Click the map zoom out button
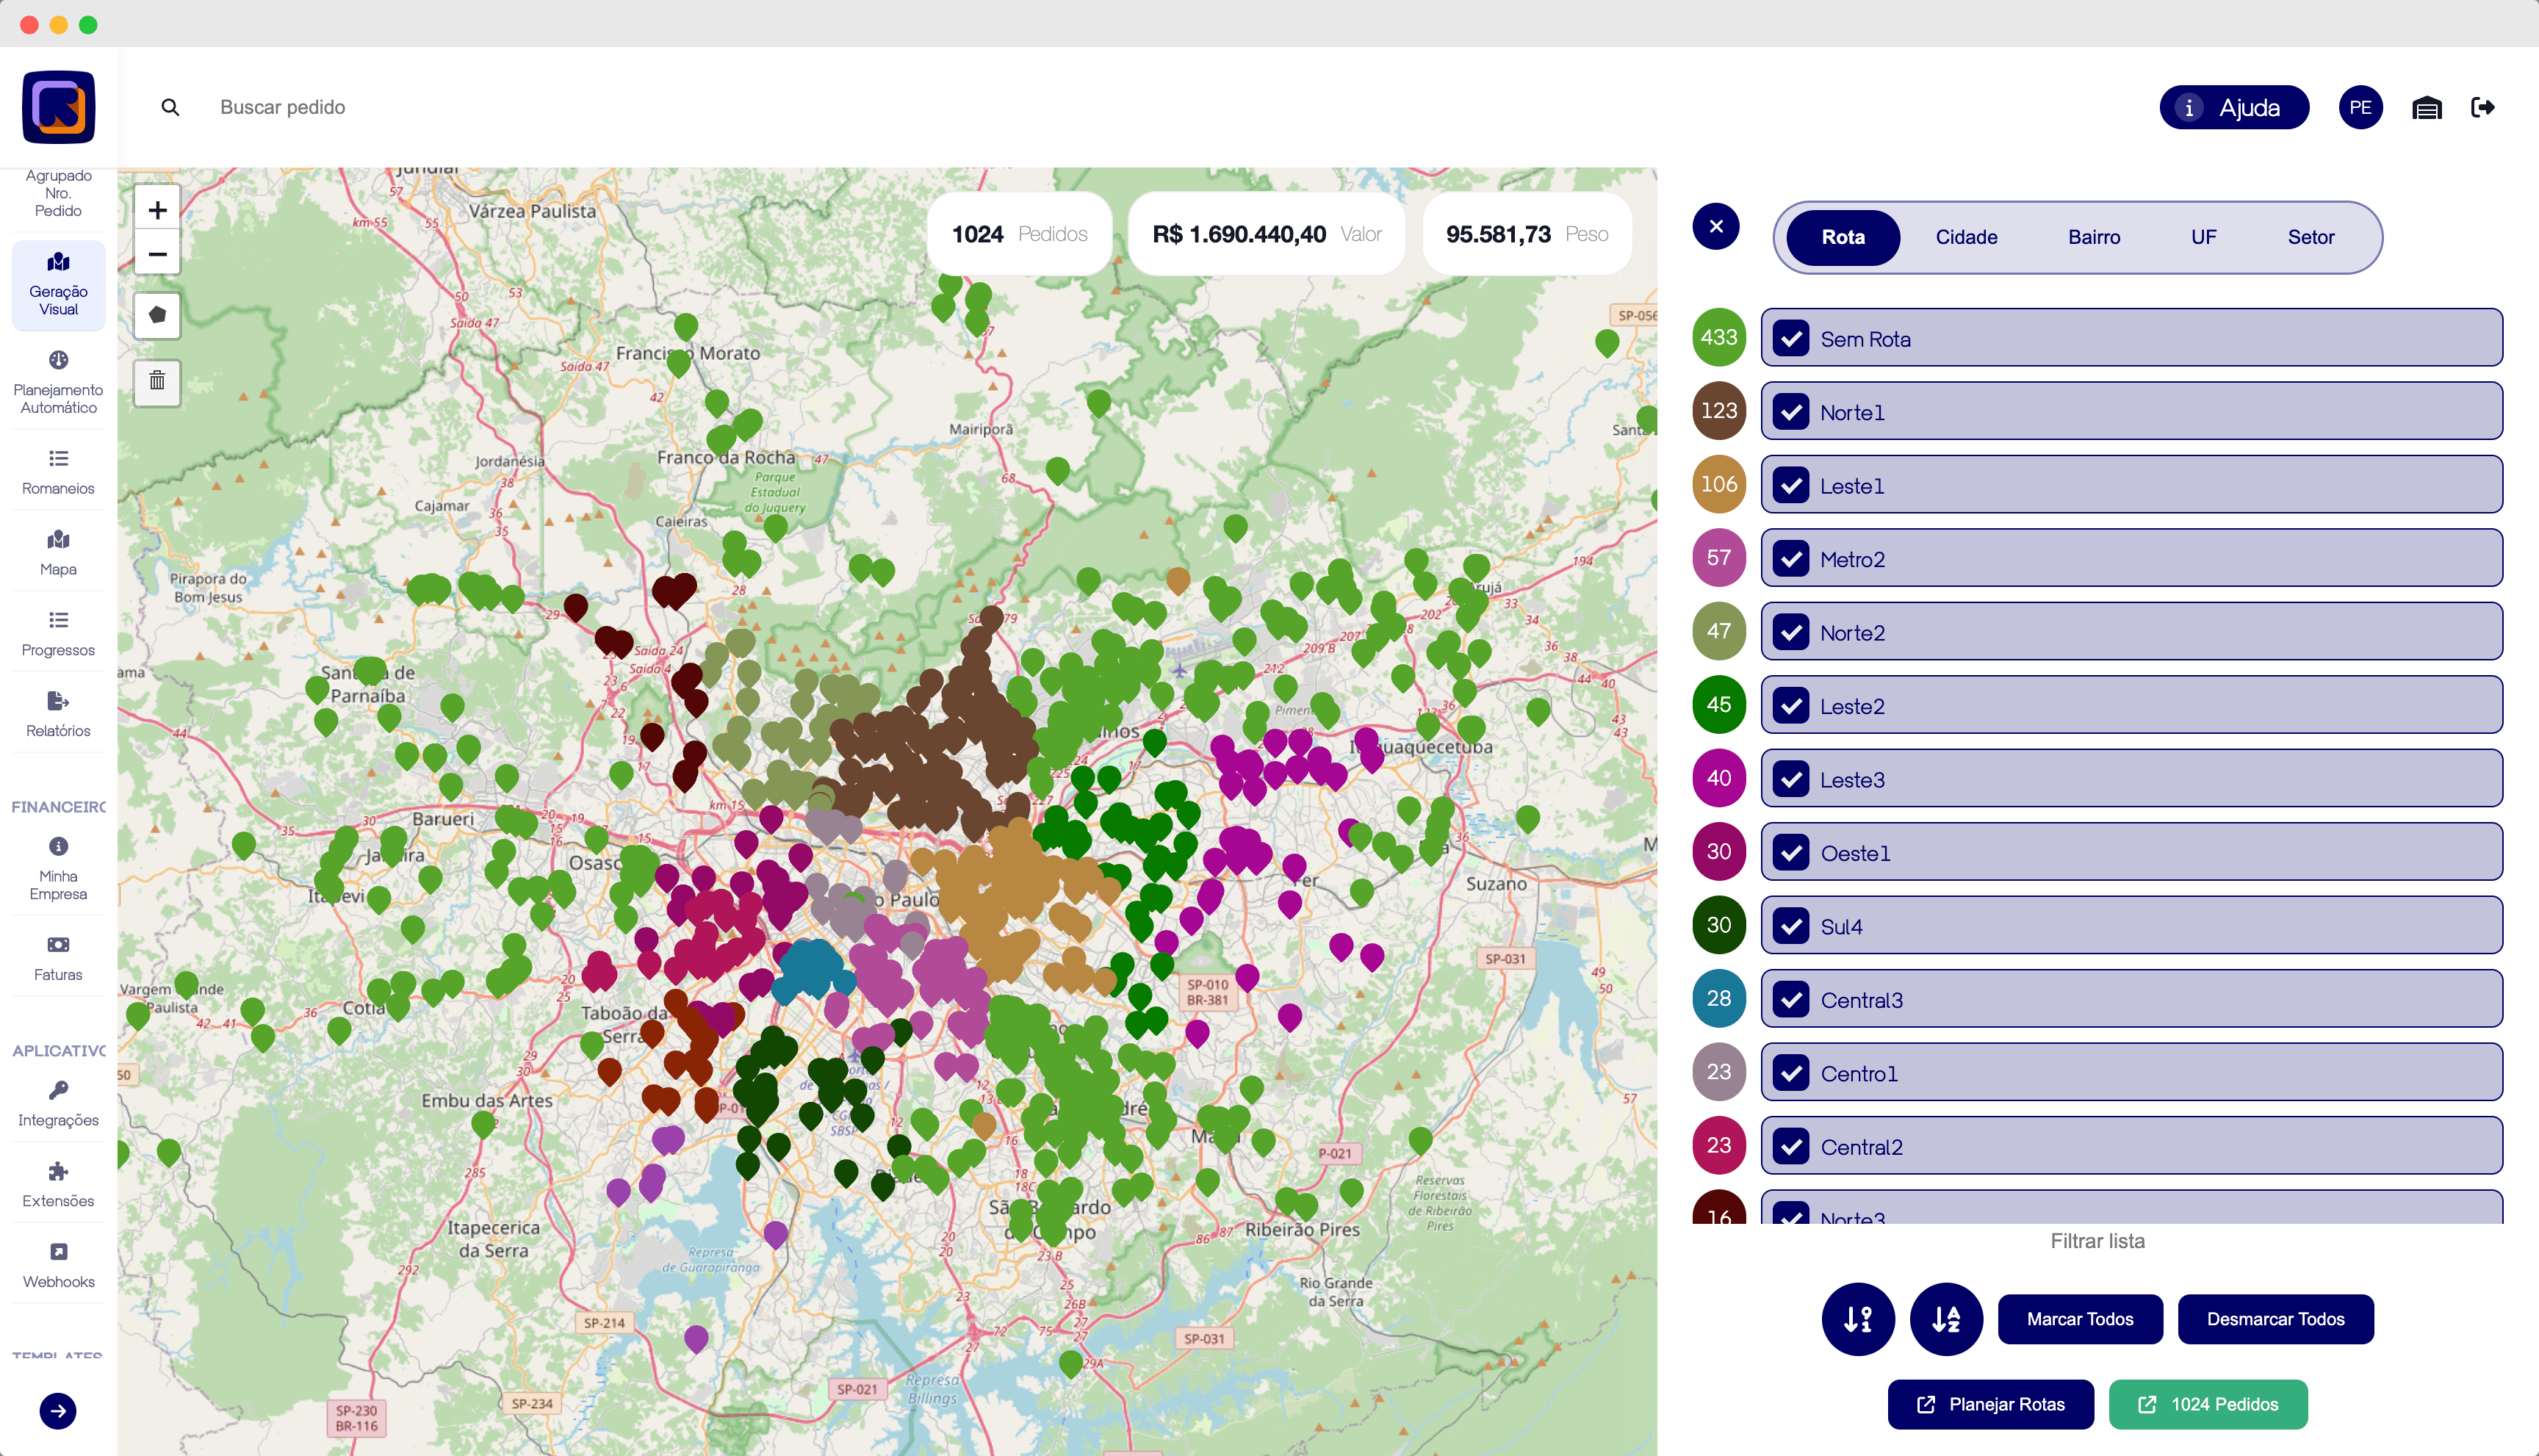Image resolution: width=2539 pixels, height=1456 pixels. 157,254
